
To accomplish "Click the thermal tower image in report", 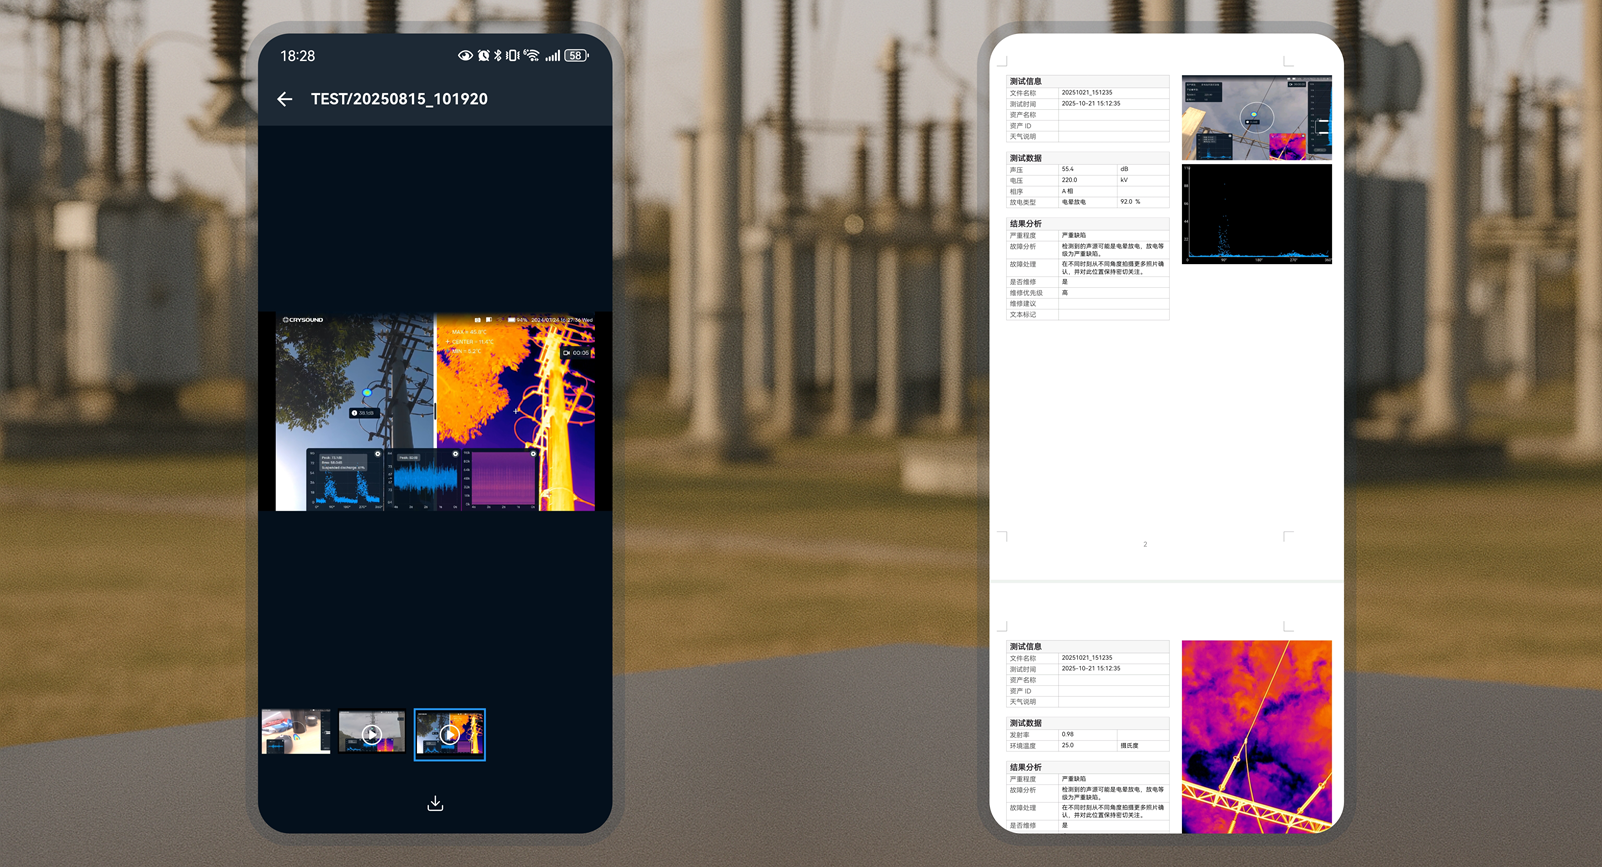I will [1256, 736].
